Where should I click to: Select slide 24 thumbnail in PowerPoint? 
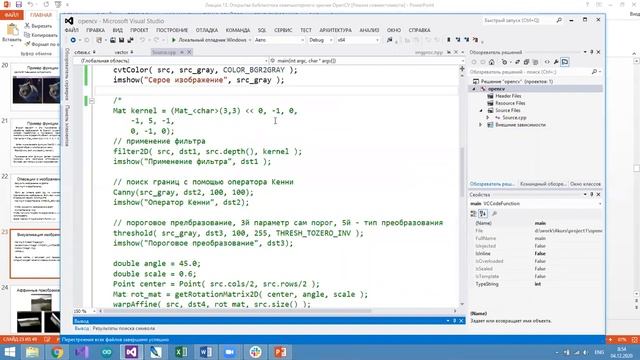[36, 309]
